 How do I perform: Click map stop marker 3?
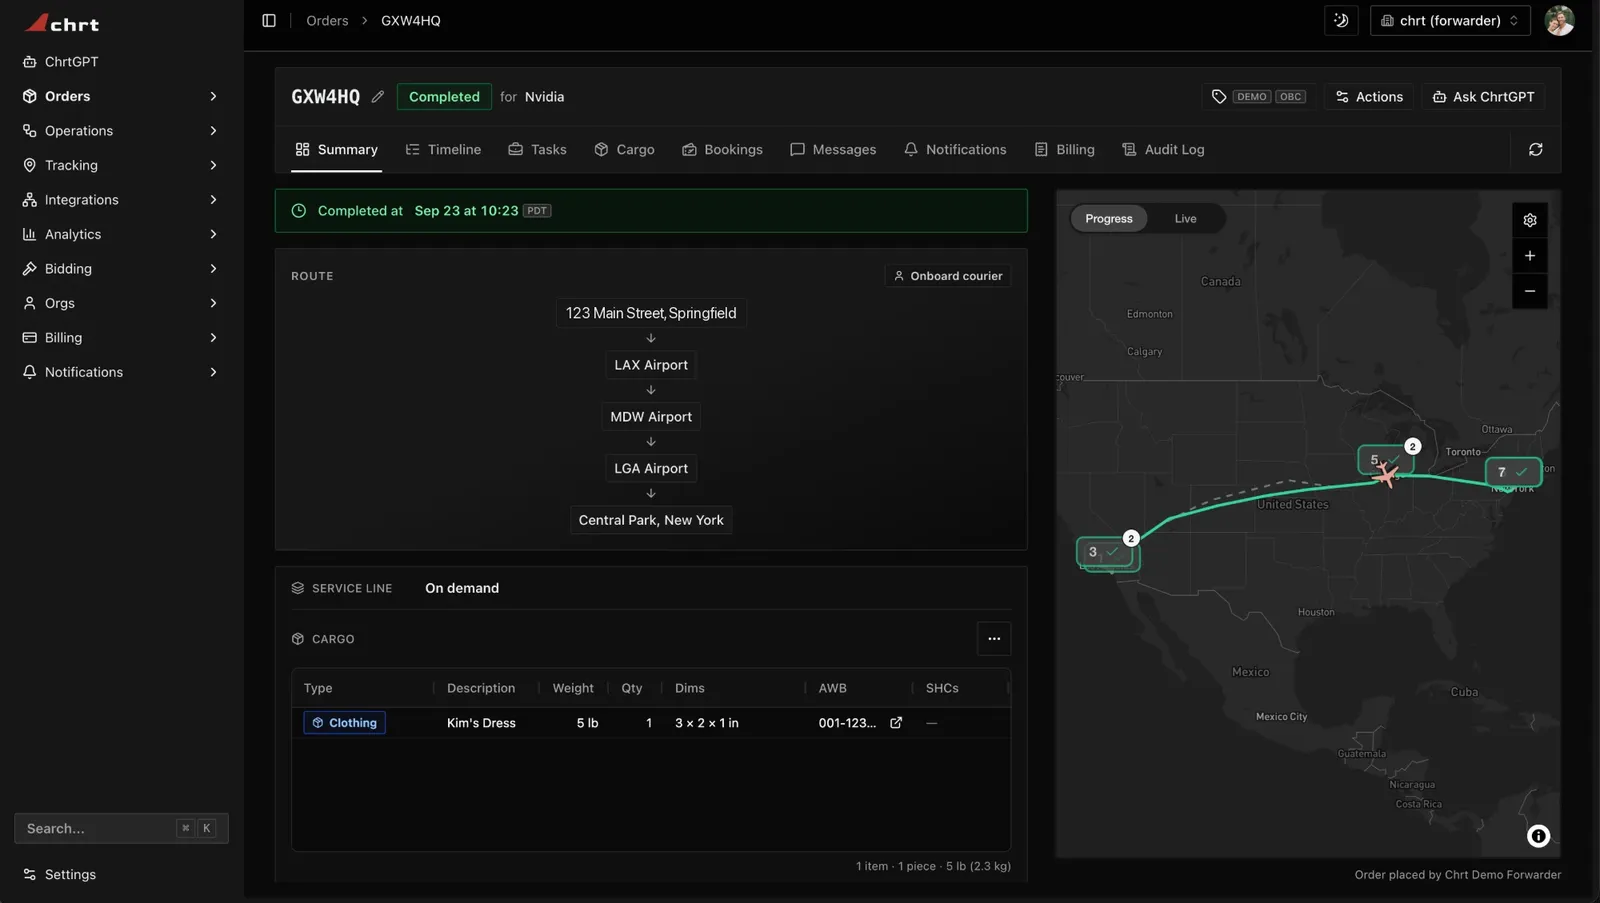1104,552
